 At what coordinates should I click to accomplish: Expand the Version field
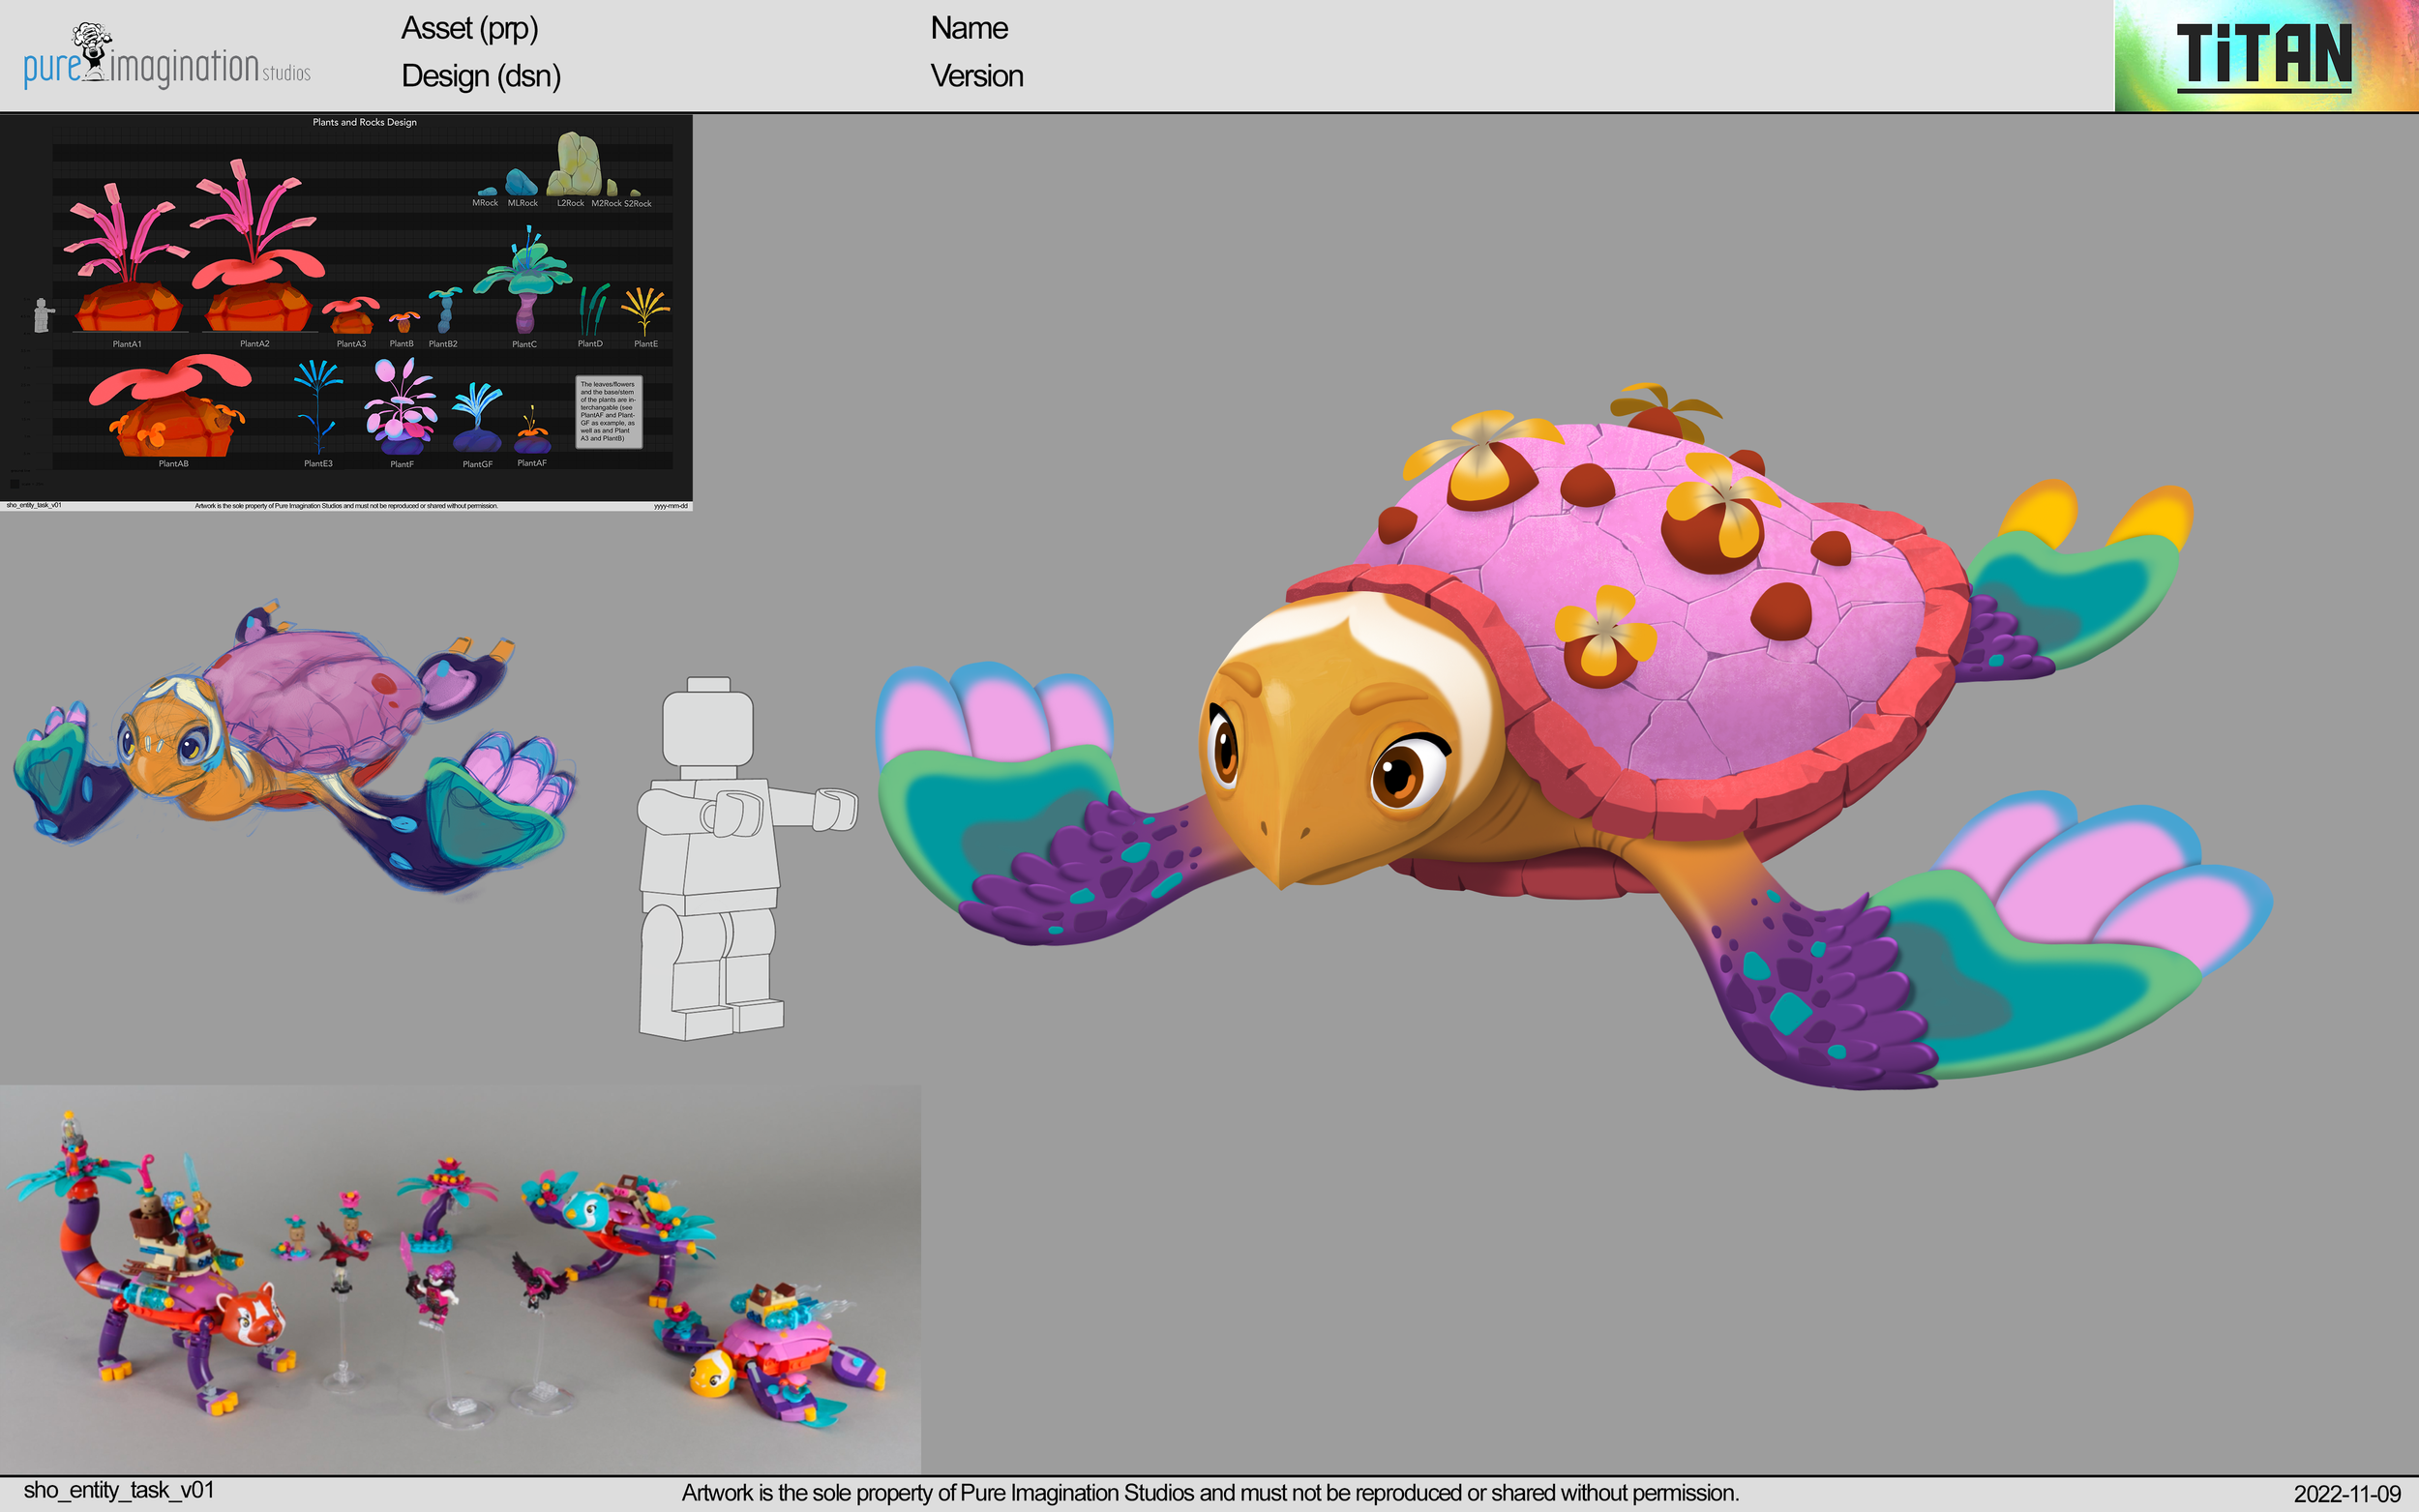click(x=977, y=76)
